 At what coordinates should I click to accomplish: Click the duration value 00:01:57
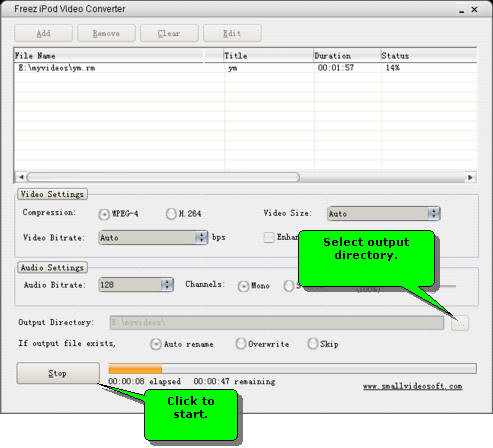click(x=336, y=68)
